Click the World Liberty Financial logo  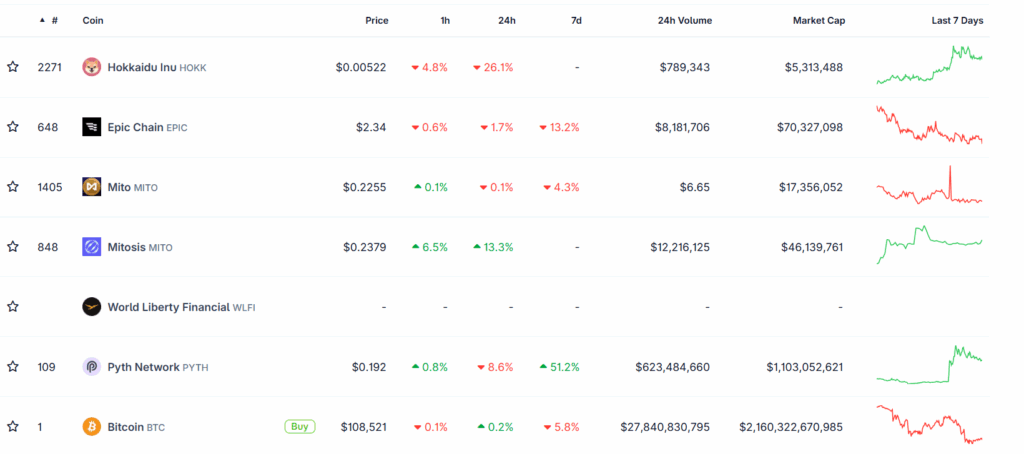[x=92, y=307]
